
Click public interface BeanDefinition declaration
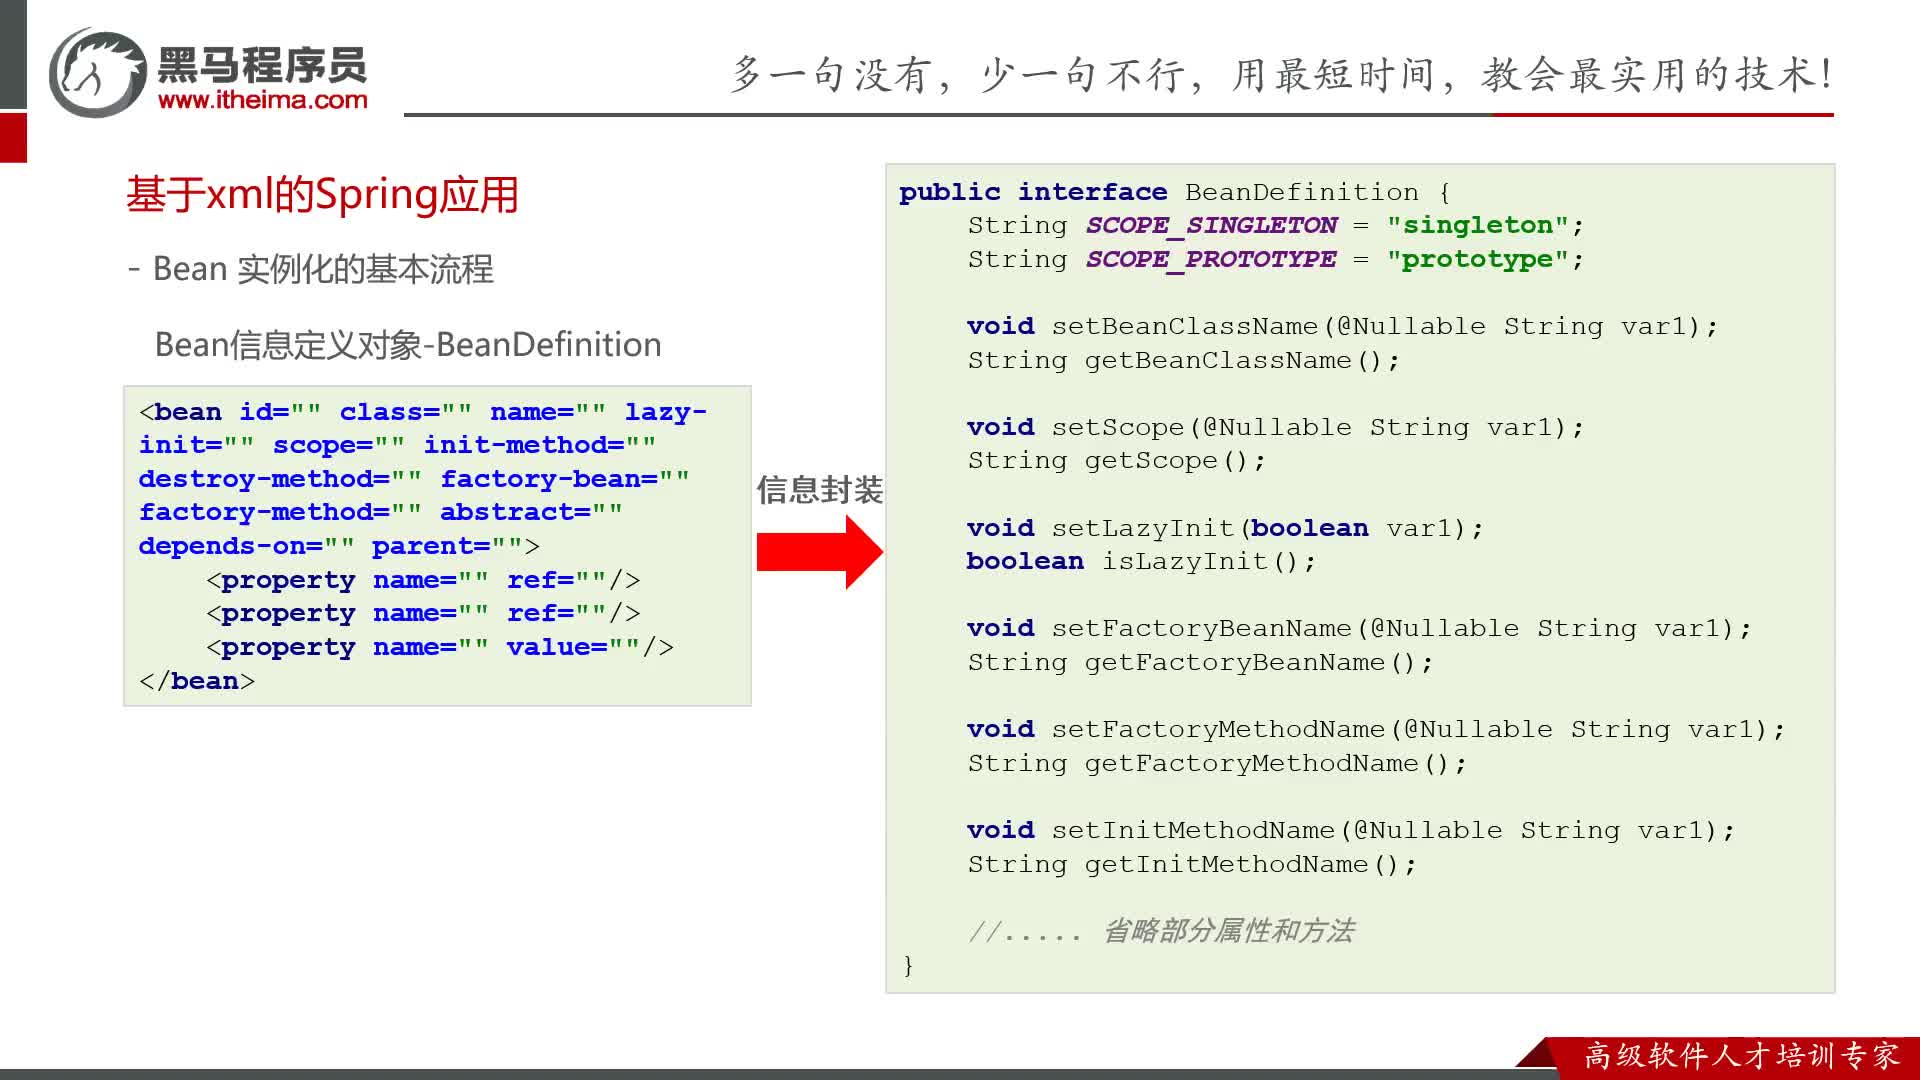point(1175,192)
